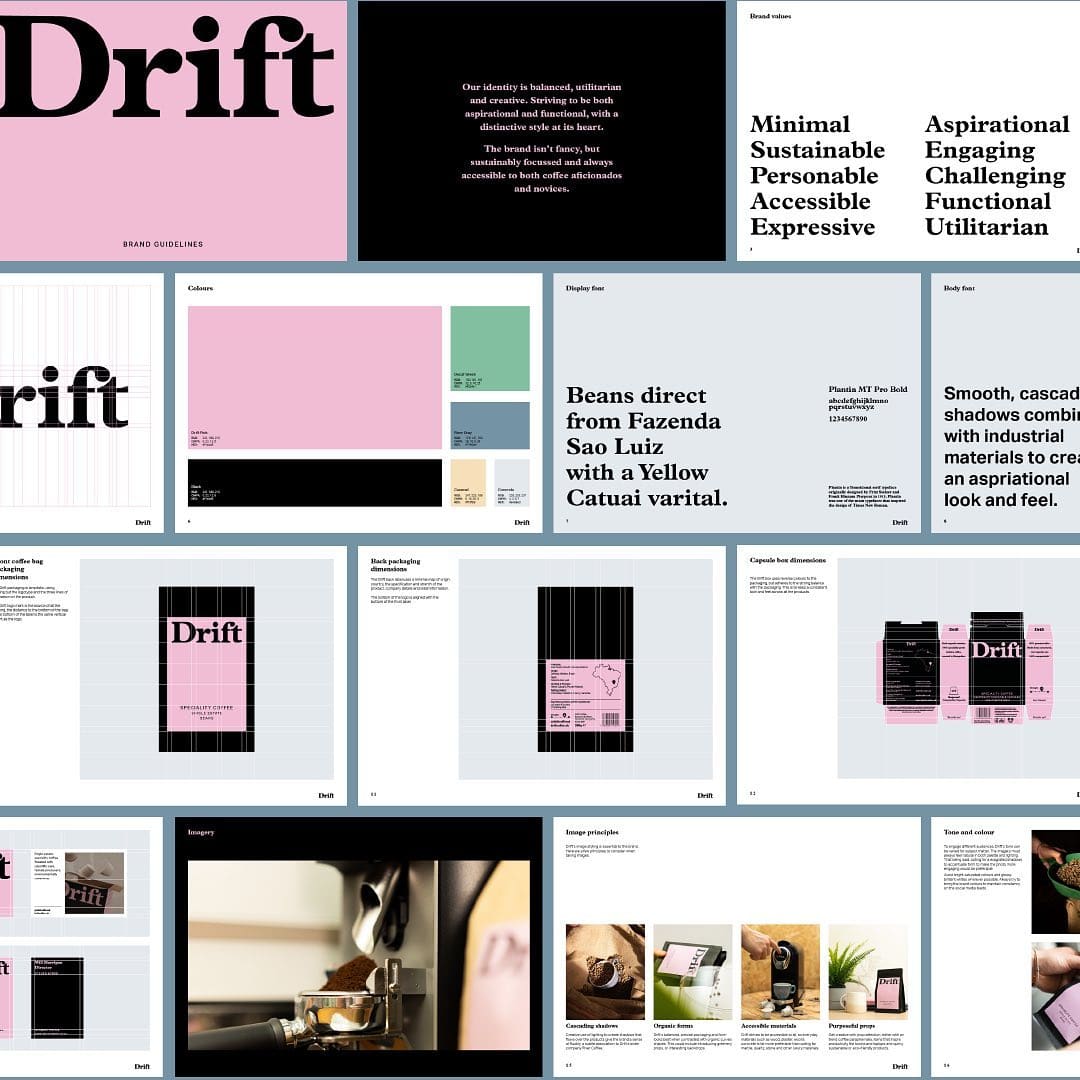Select the word "Utilitarian" in brand values
The width and height of the screenshot is (1080, 1080).
tap(986, 227)
